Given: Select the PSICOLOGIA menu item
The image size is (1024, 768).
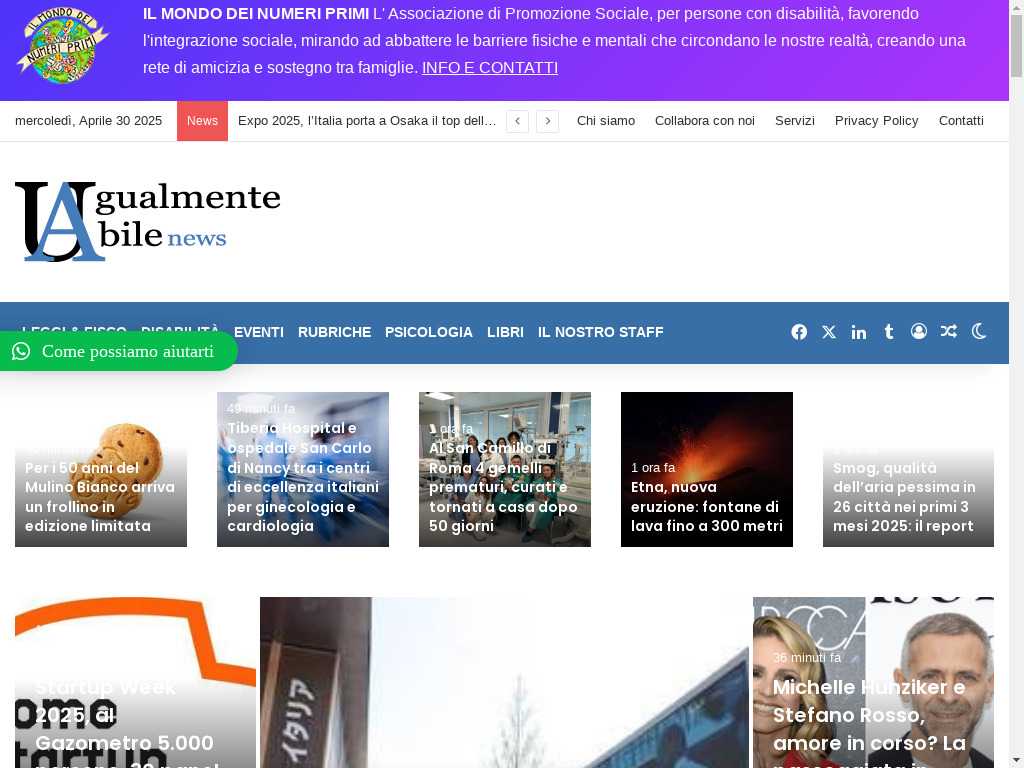Looking at the screenshot, I should (428, 332).
